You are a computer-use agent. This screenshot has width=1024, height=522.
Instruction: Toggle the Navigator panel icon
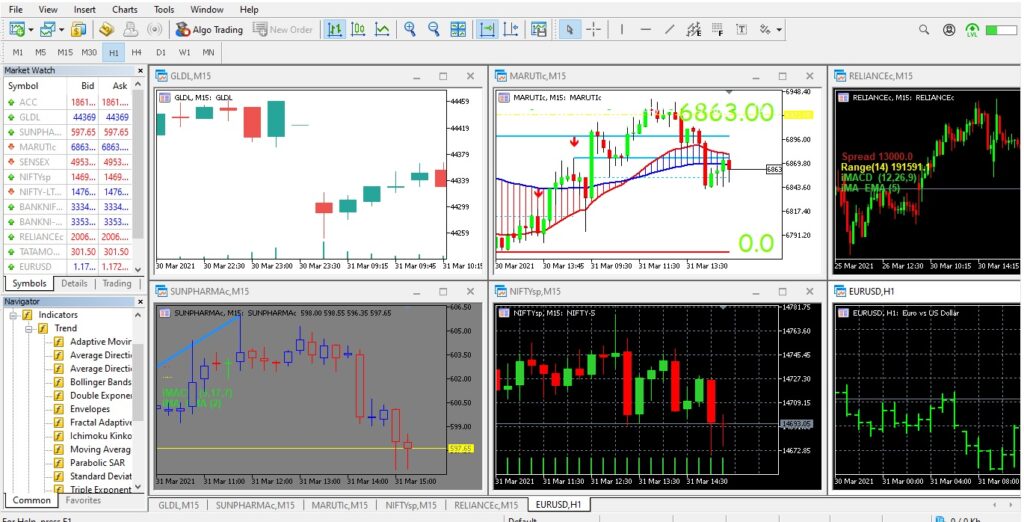click(106, 29)
